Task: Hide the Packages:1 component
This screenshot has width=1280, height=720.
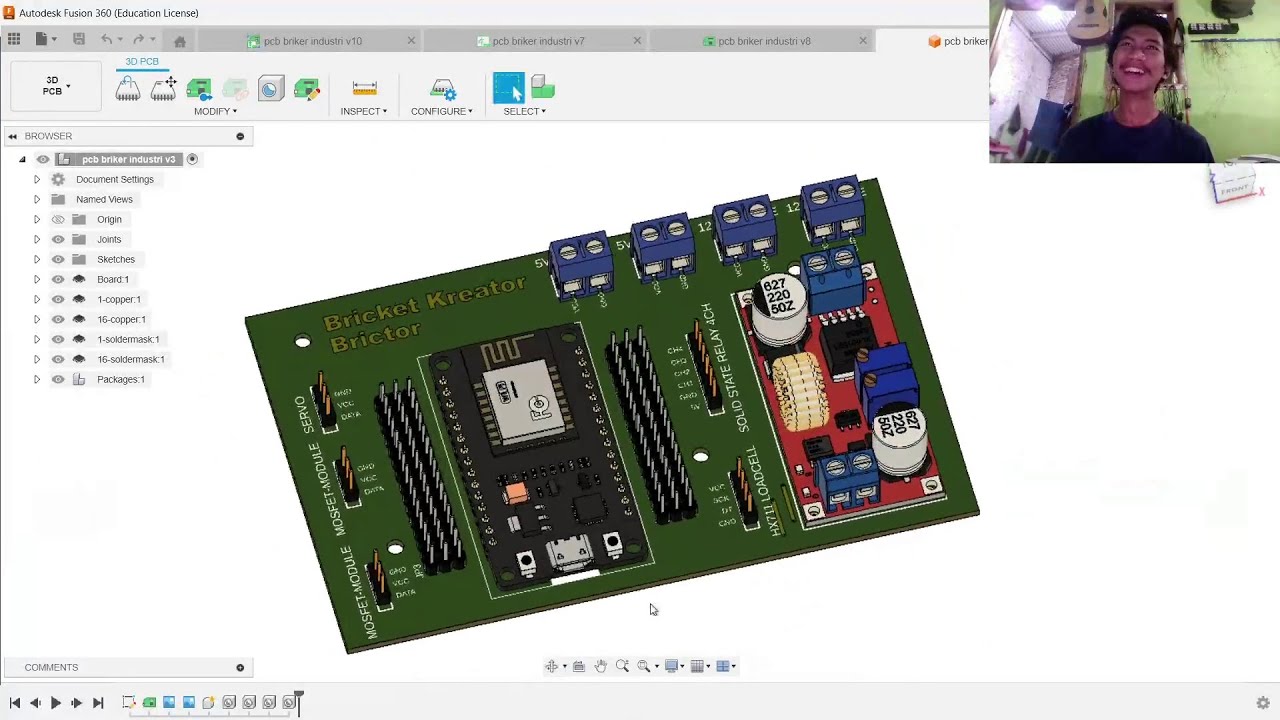Action: pos(58,379)
